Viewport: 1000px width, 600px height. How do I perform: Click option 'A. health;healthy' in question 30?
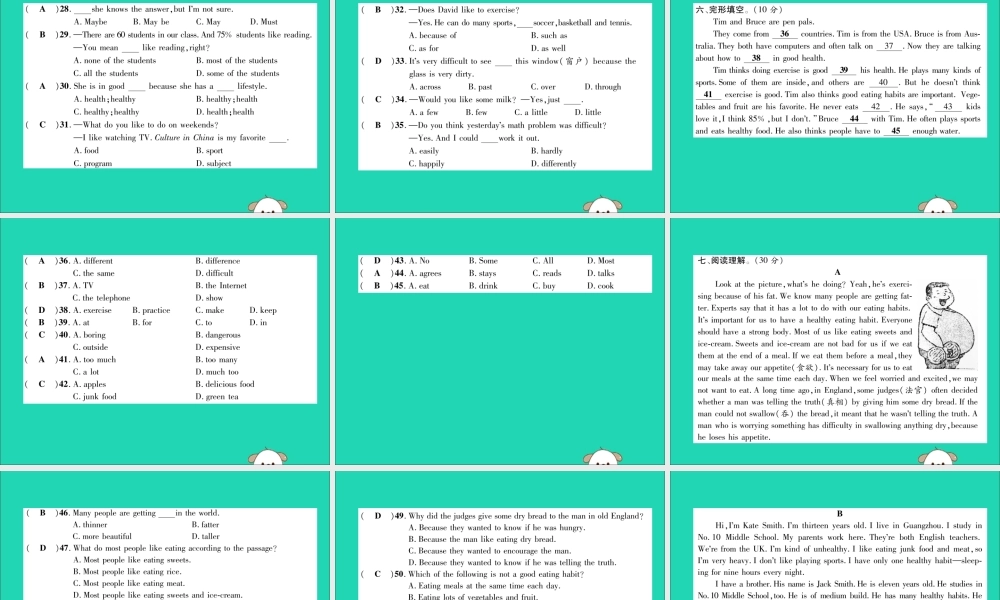point(105,99)
